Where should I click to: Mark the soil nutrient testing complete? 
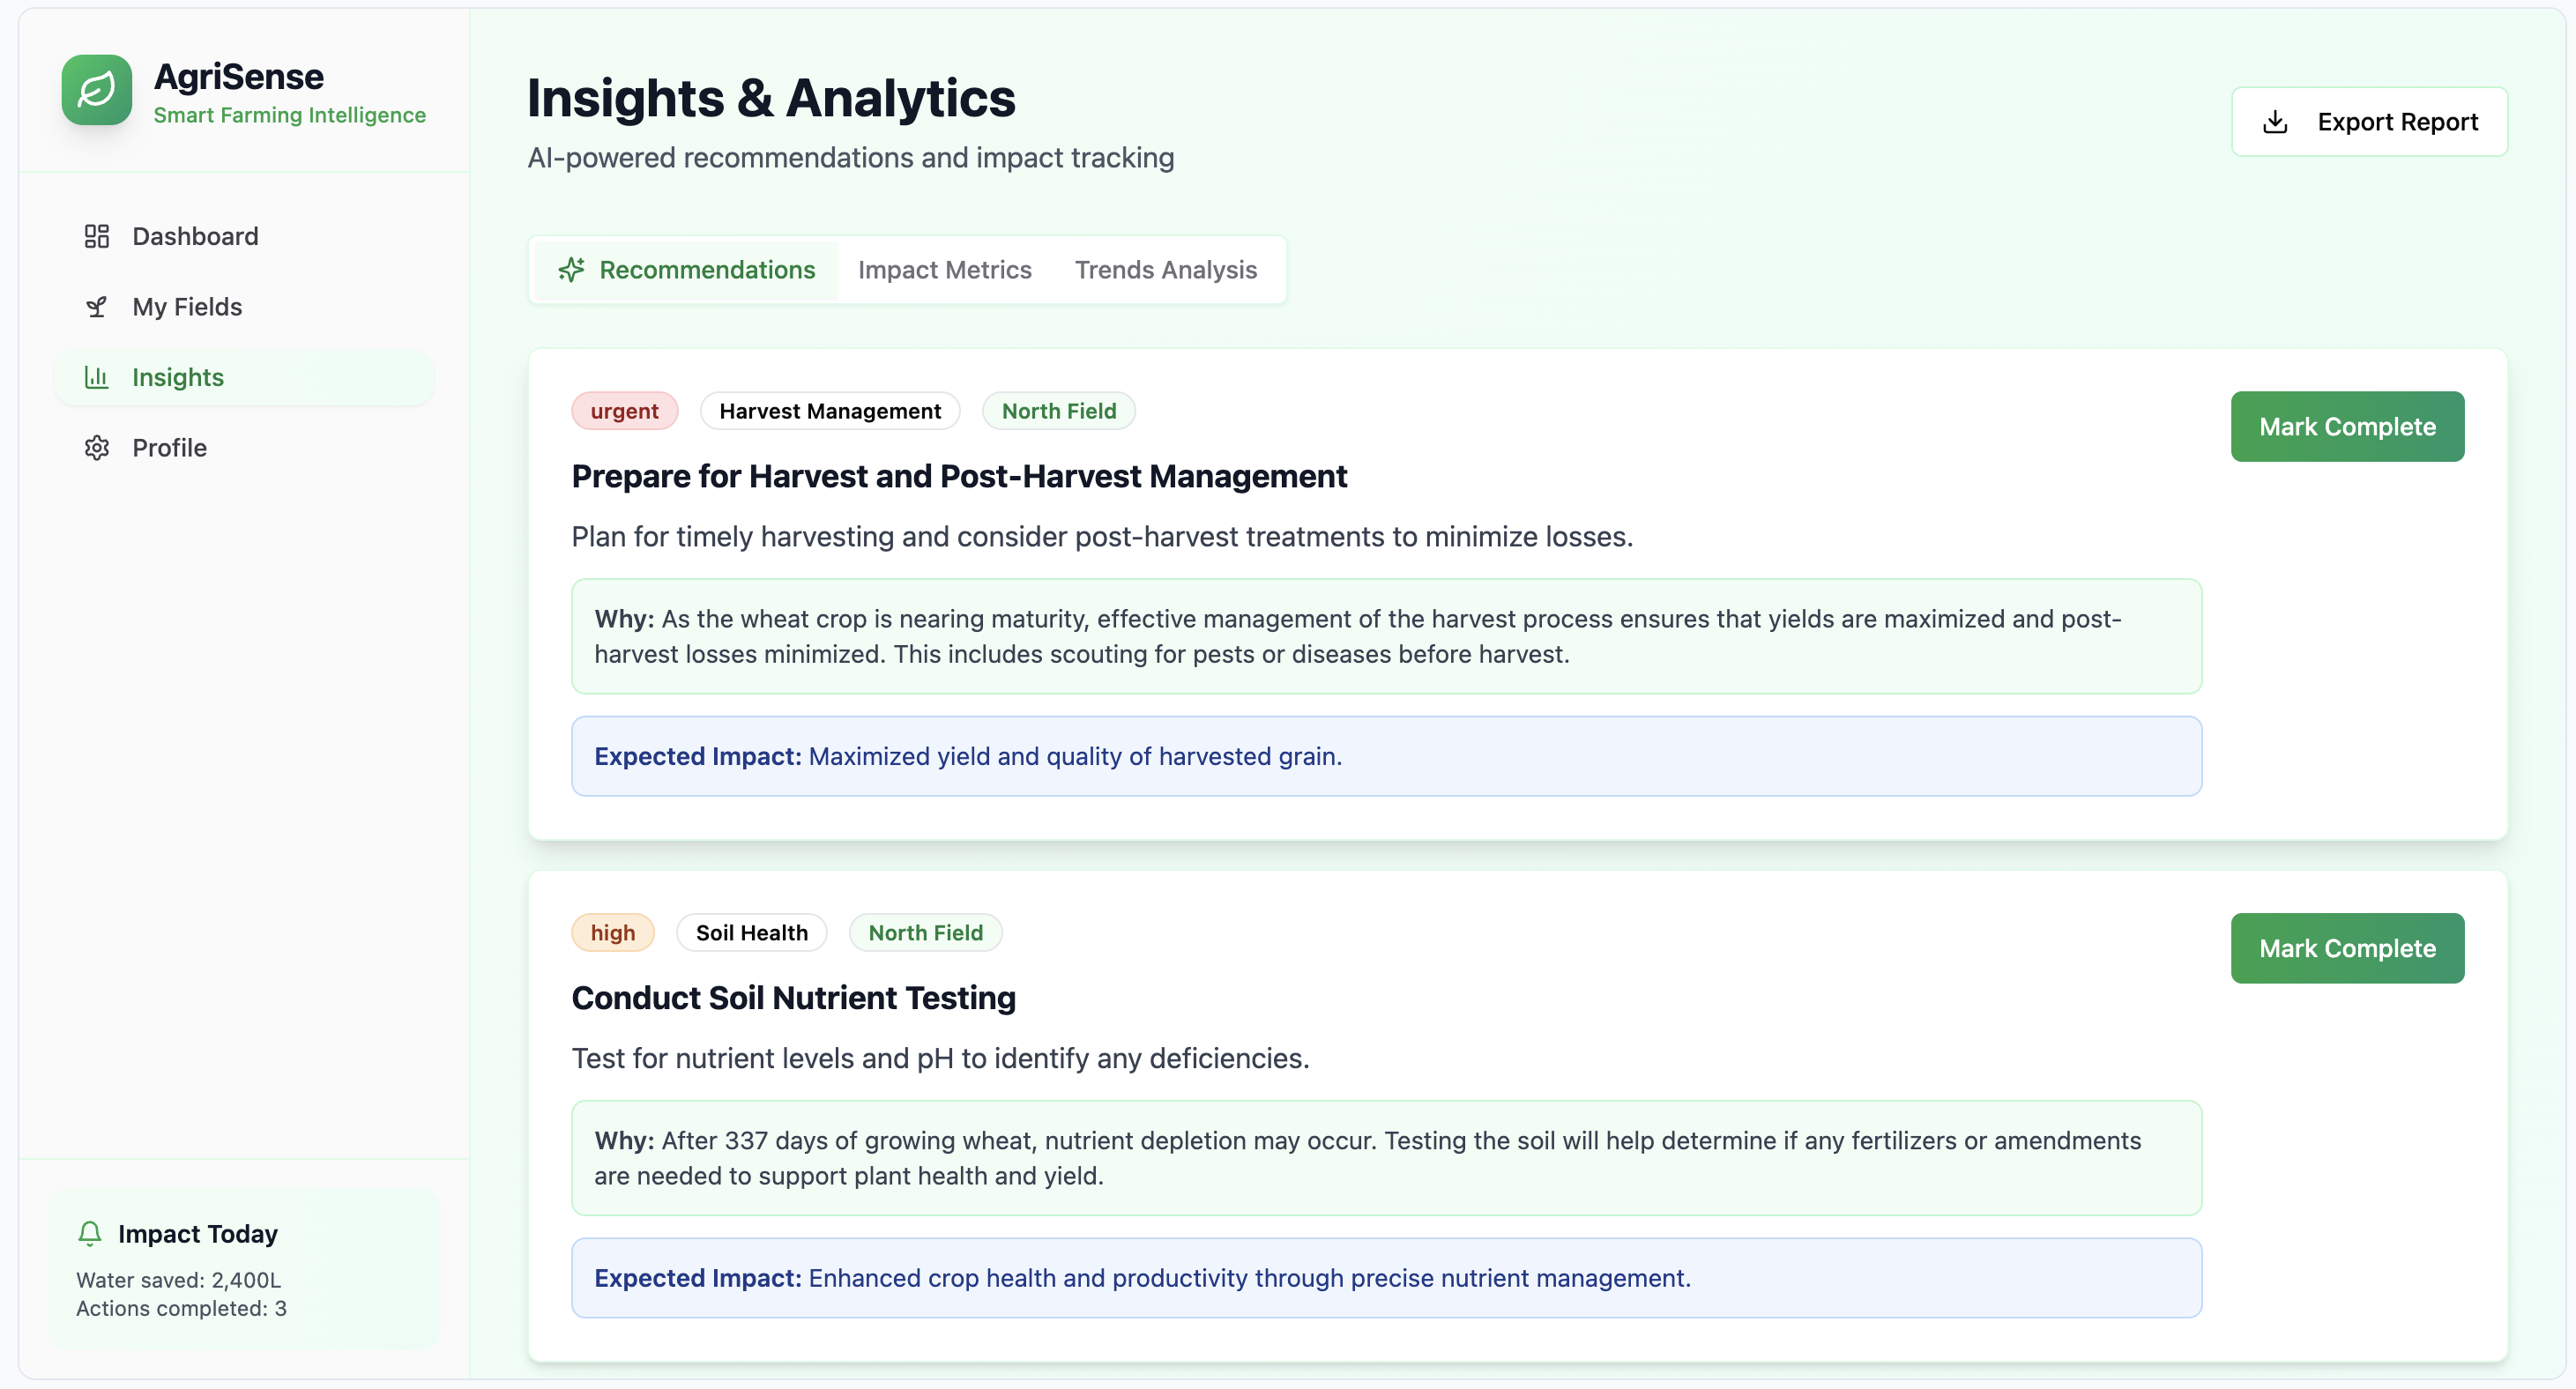2346,948
